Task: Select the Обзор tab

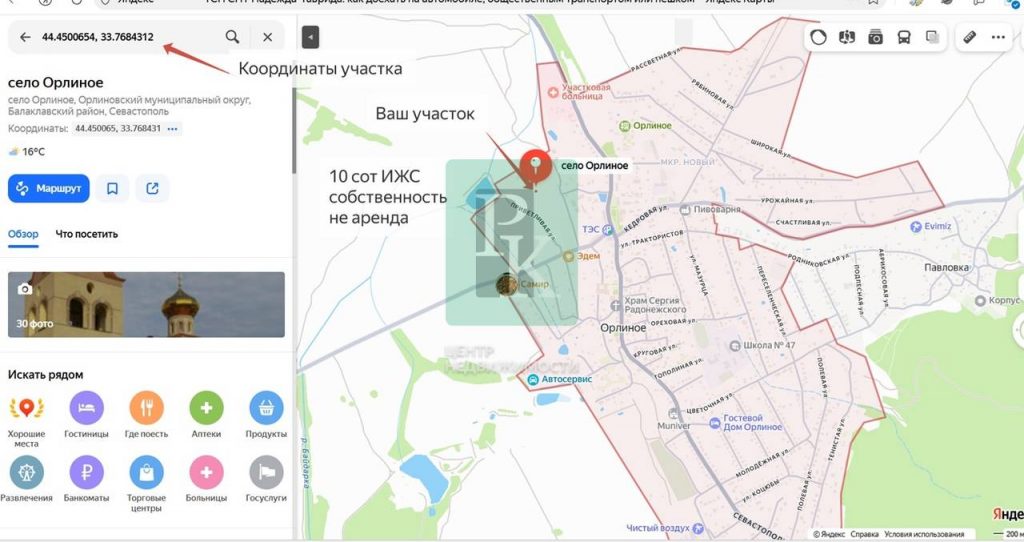Action: click(x=23, y=234)
